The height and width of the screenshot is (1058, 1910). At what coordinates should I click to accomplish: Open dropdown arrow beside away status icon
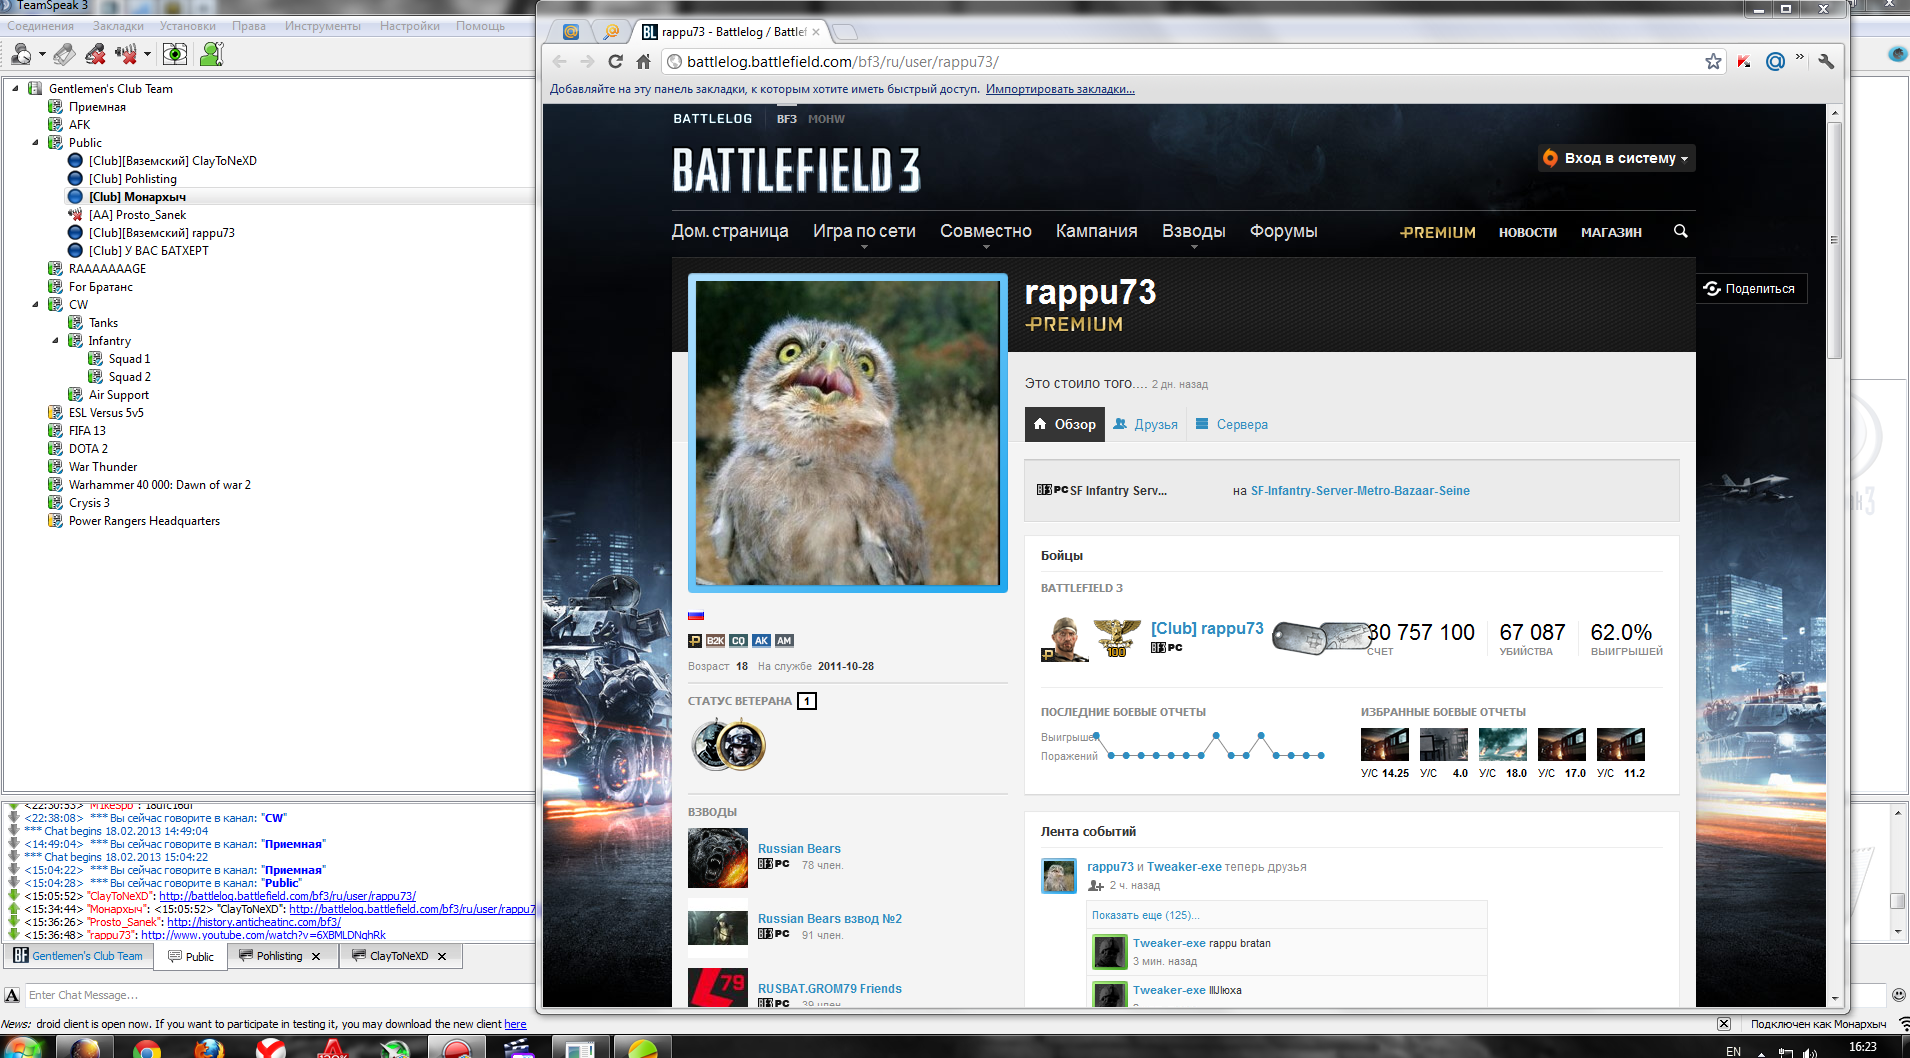[42, 55]
